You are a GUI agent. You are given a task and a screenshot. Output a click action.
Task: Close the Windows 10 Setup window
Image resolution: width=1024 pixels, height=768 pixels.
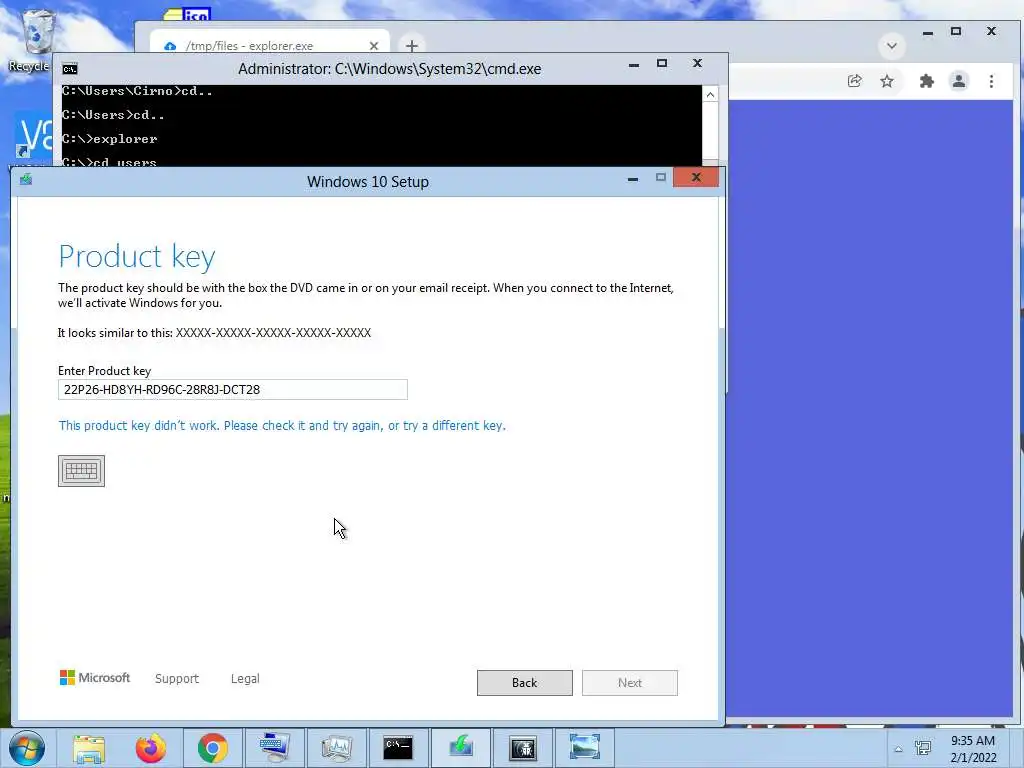click(696, 178)
